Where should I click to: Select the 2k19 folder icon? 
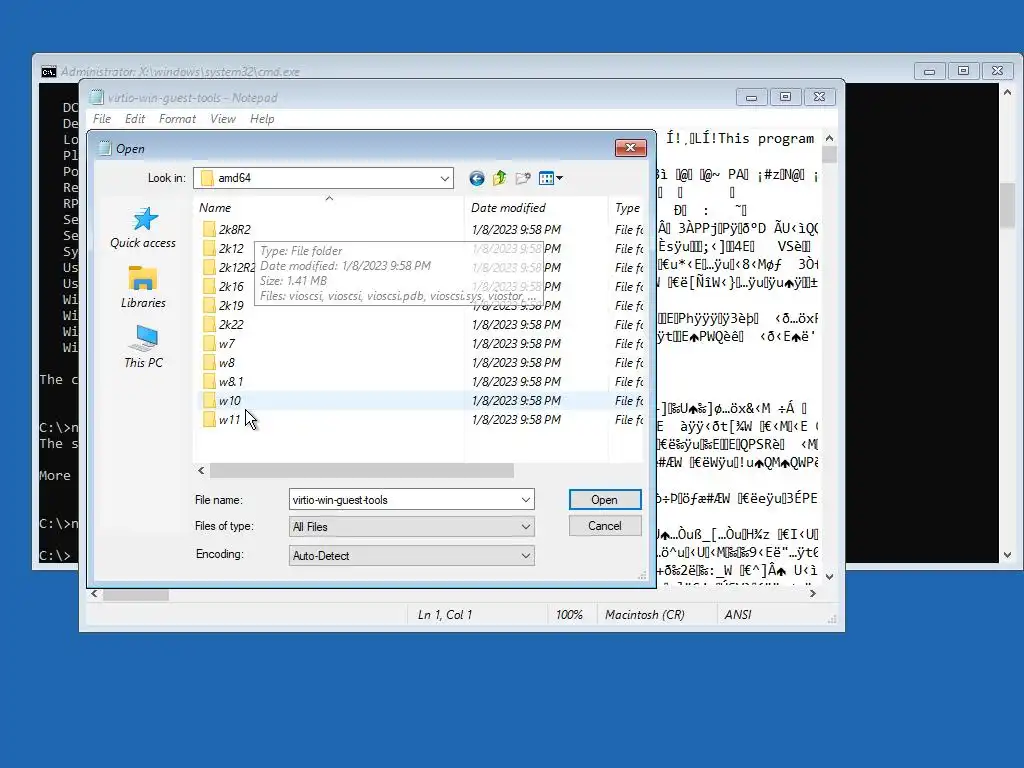[x=209, y=305]
